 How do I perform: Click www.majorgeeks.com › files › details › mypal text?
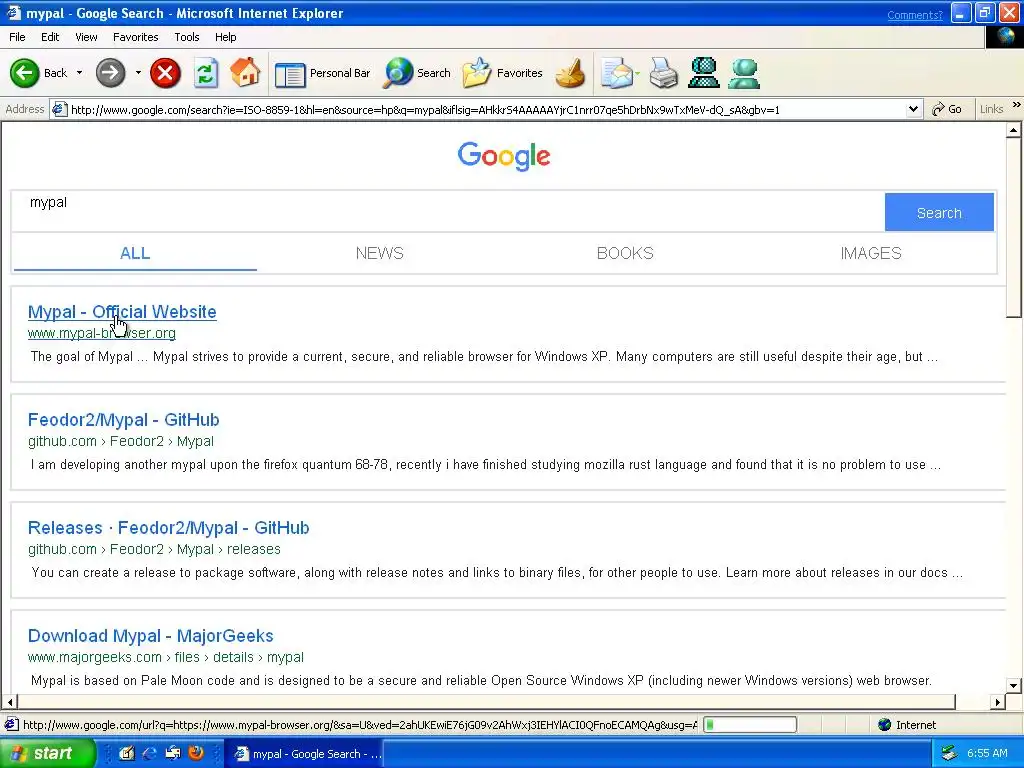(165, 657)
